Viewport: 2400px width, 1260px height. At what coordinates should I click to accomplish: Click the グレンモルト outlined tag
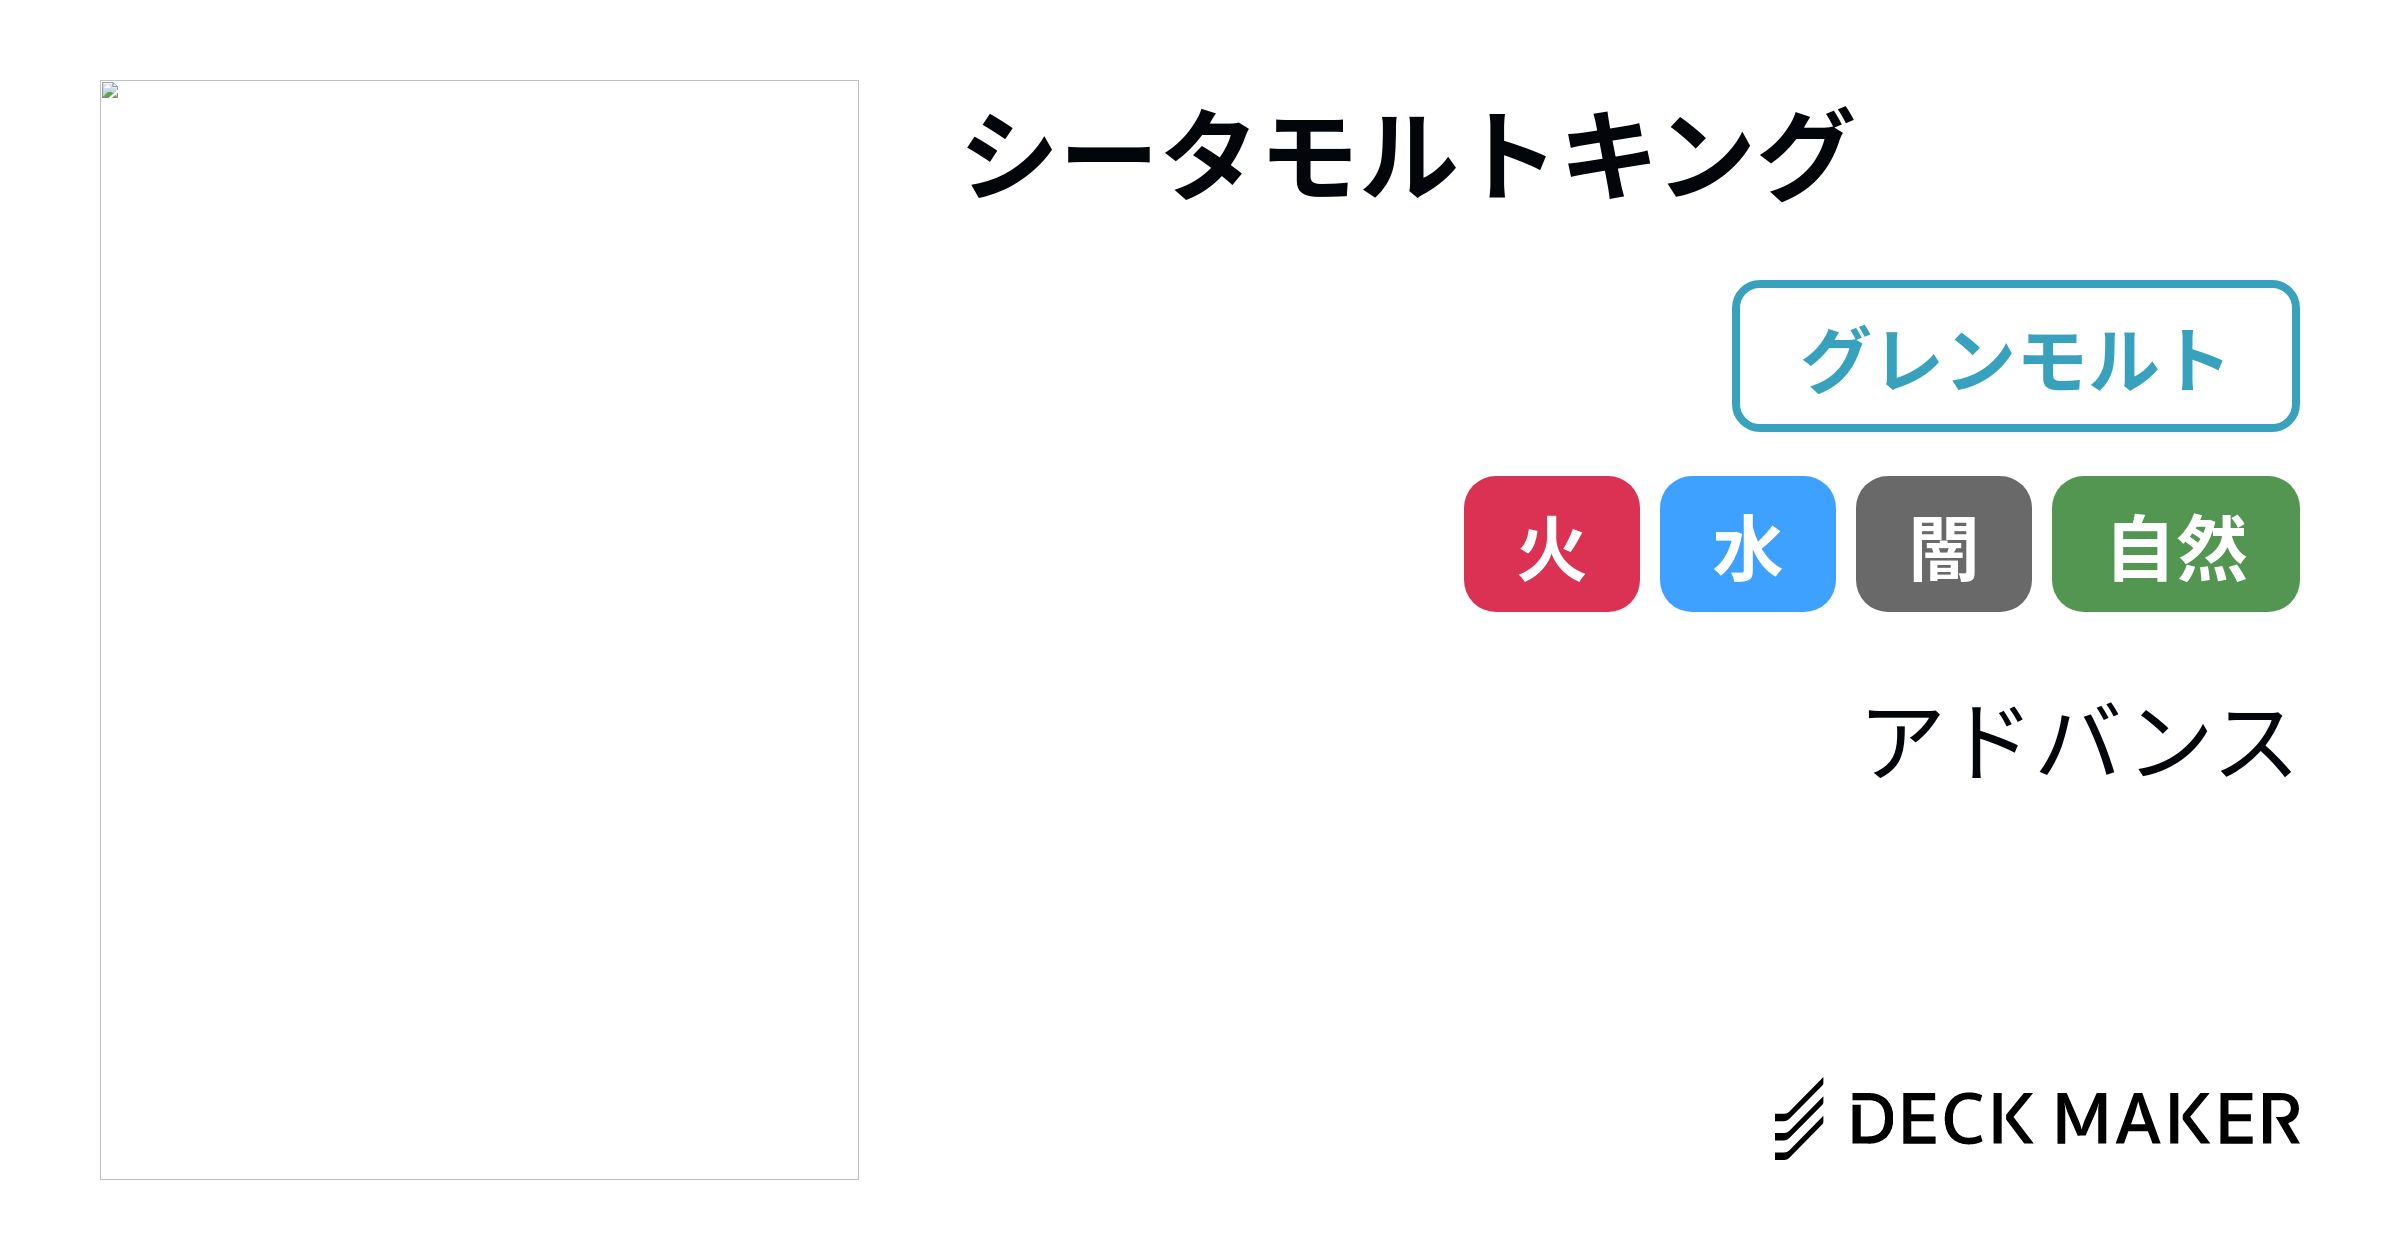2015,356
